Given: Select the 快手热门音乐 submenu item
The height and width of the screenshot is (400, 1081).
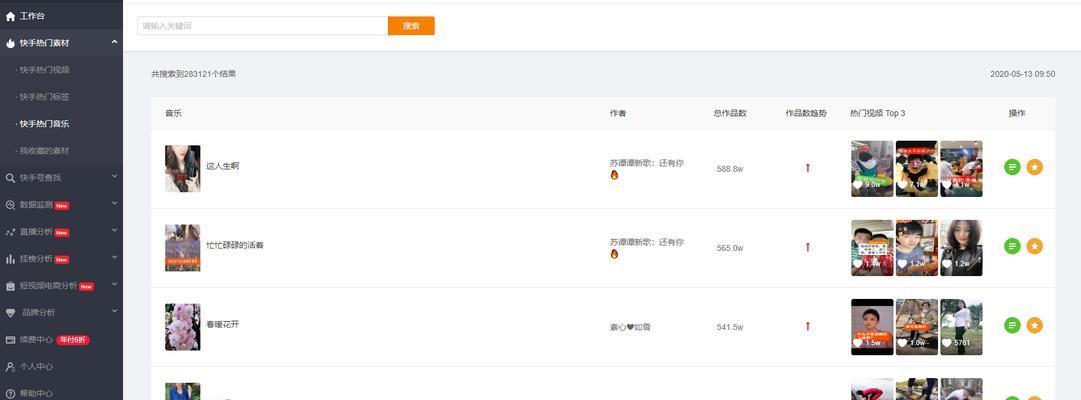Looking at the screenshot, I should pyautogui.click(x=44, y=124).
